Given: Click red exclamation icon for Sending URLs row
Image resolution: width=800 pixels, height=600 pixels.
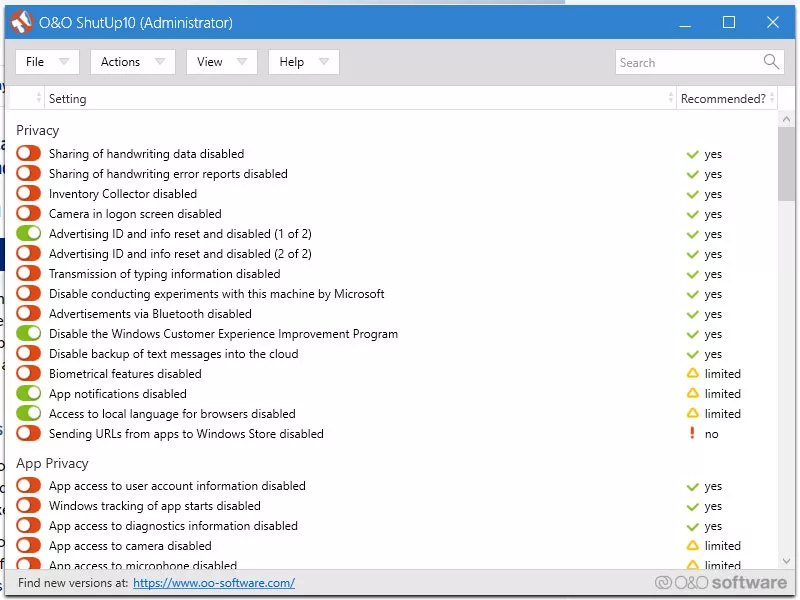Looking at the screenshot, I should 692,433.
